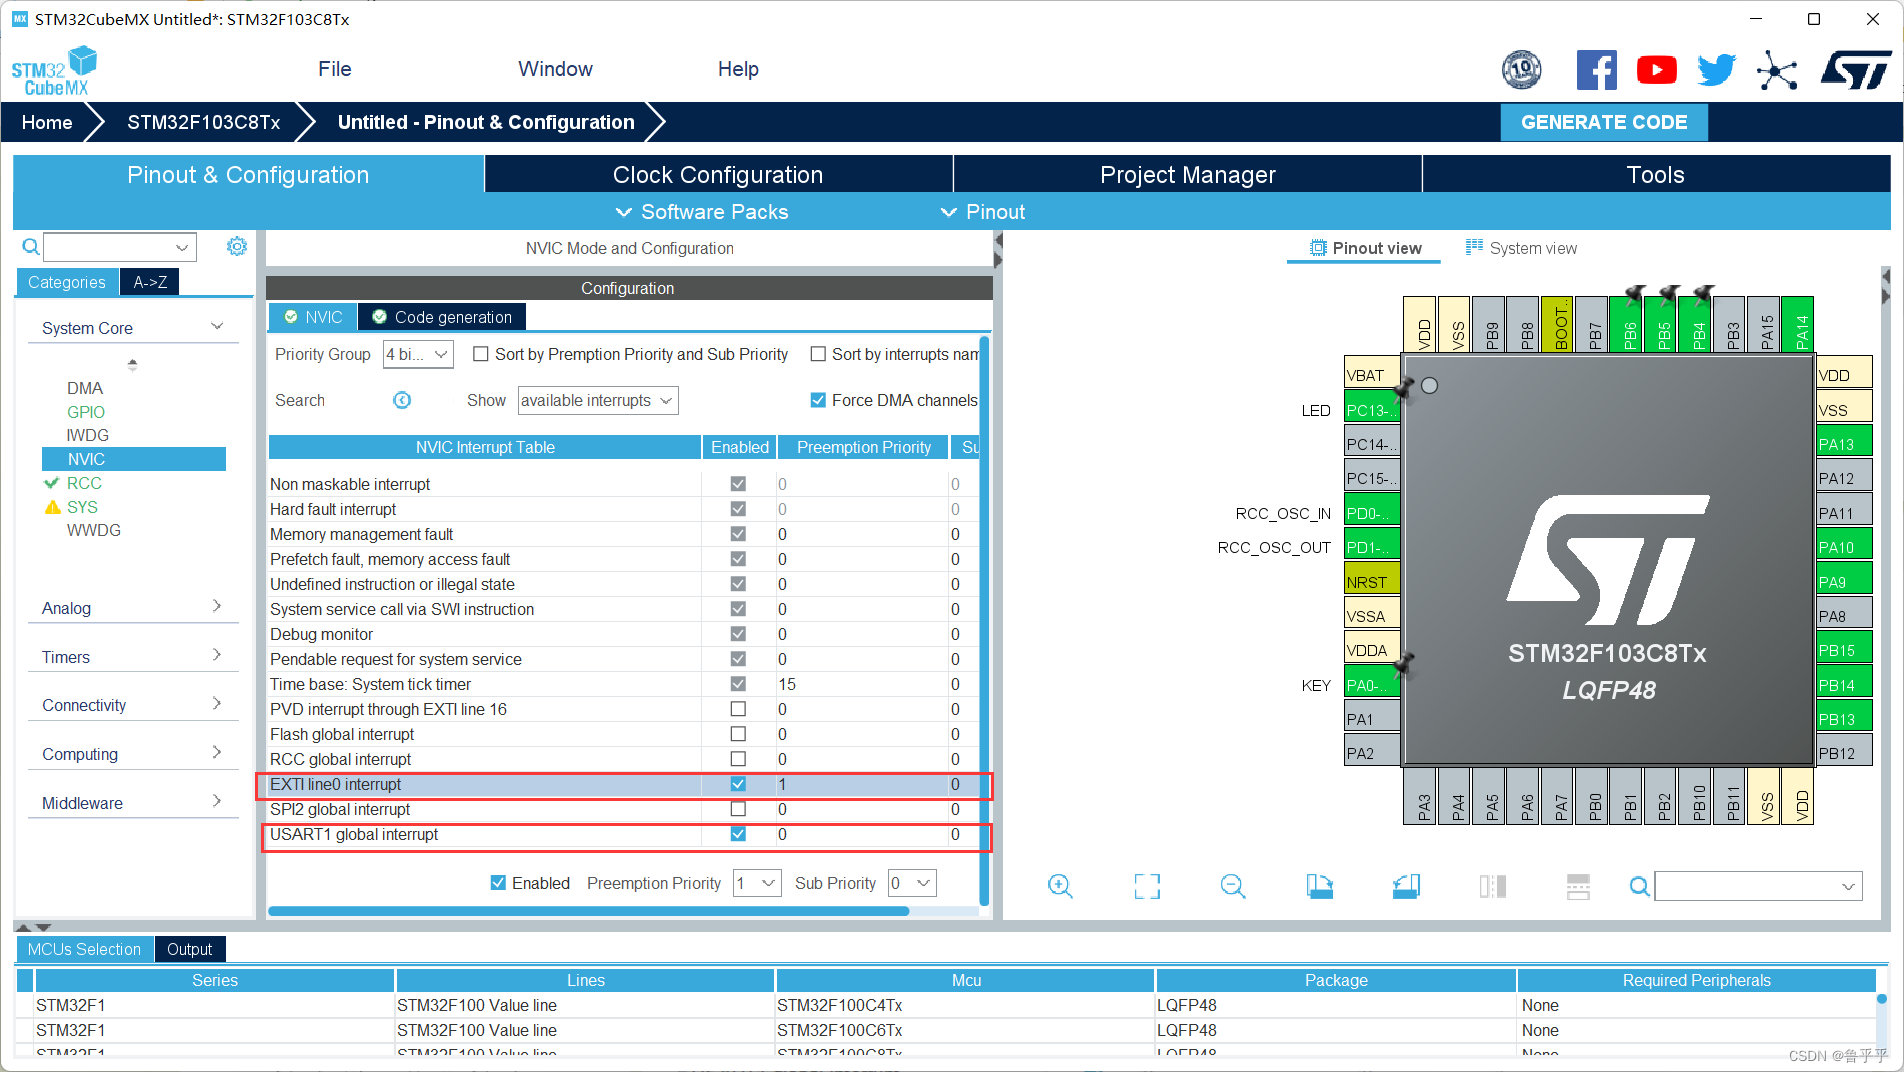Image resolution: width=1904 pixels, height=1072 pixels.
Task: Open the Sub Priority dropdown
Action: (x=912, y=883)
